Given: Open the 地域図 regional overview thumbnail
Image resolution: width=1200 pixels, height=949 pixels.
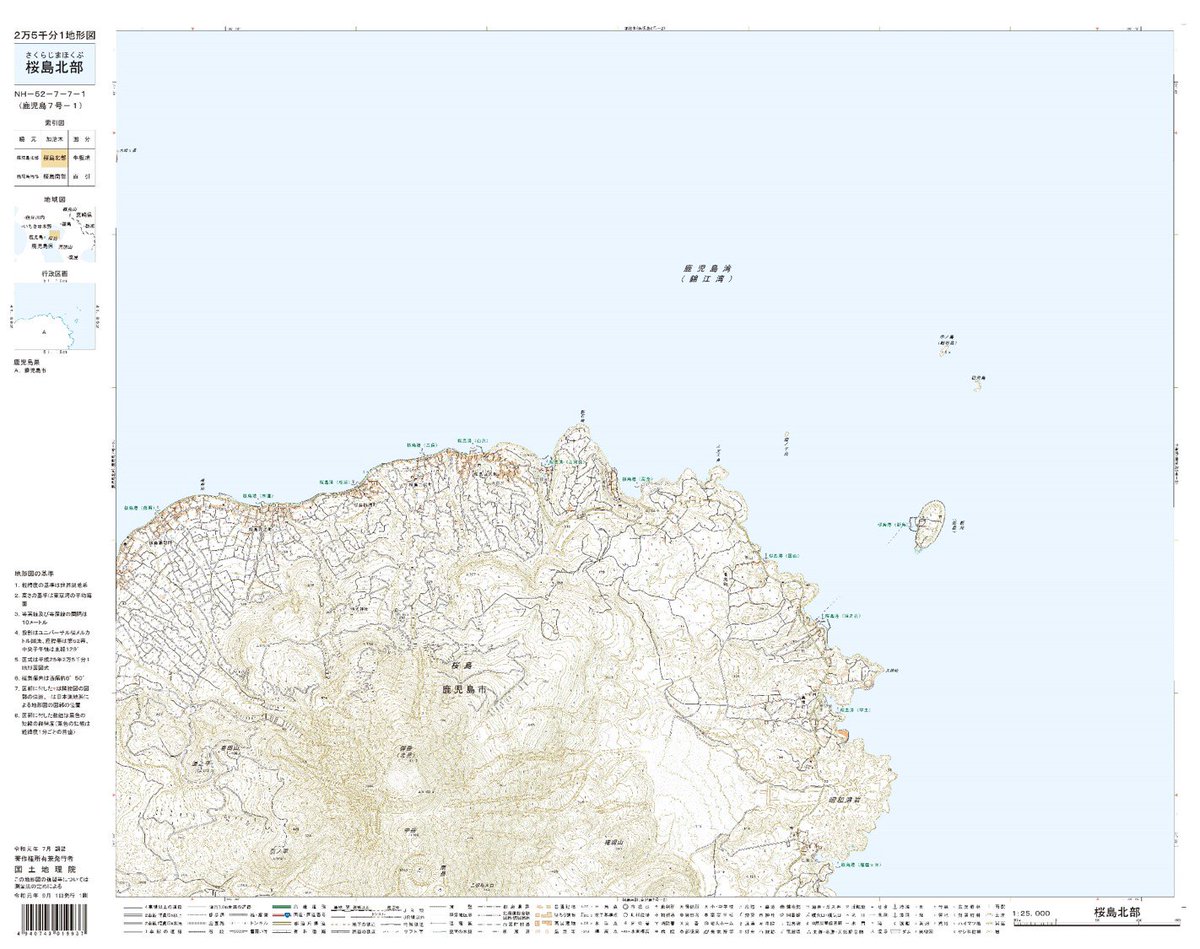Looking at the screenshot, I should (55, 233).
